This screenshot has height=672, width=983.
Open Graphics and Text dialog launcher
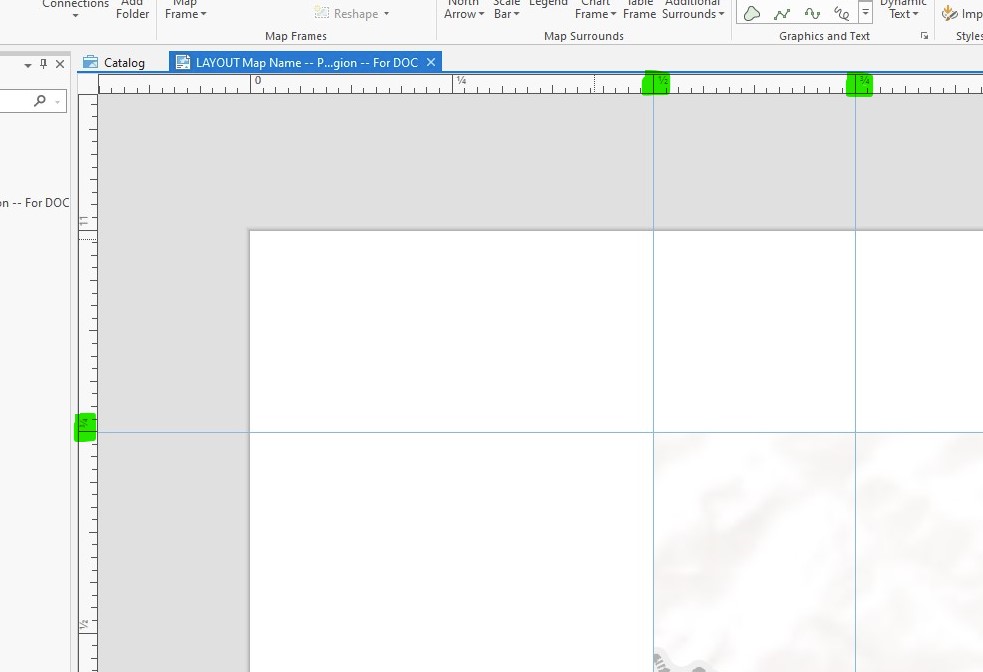[924, 36]
